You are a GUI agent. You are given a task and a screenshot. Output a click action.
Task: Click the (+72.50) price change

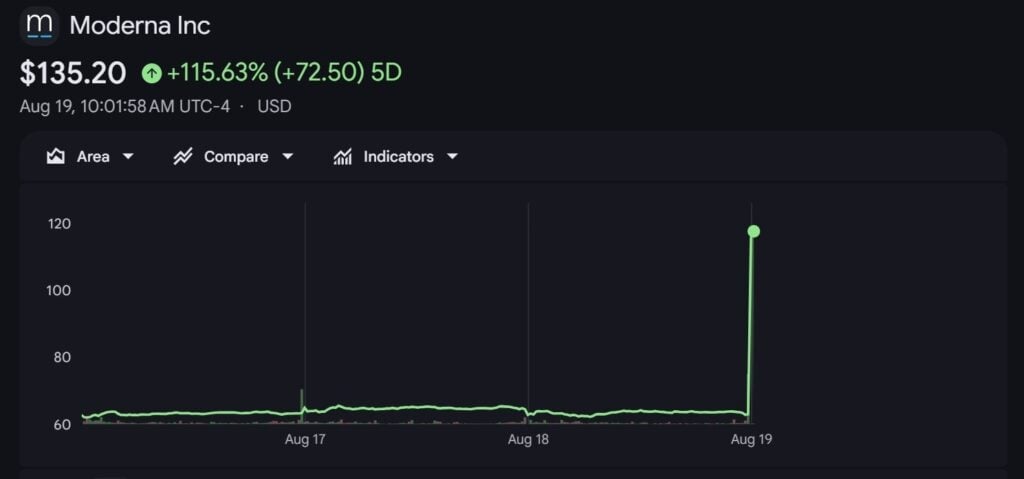pos(319,73)
